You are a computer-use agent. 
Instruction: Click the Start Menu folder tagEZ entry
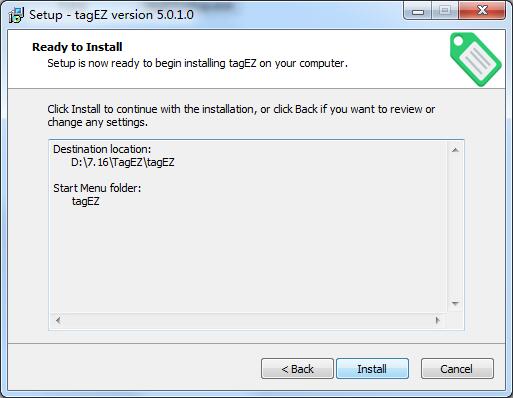click(86, 201)
